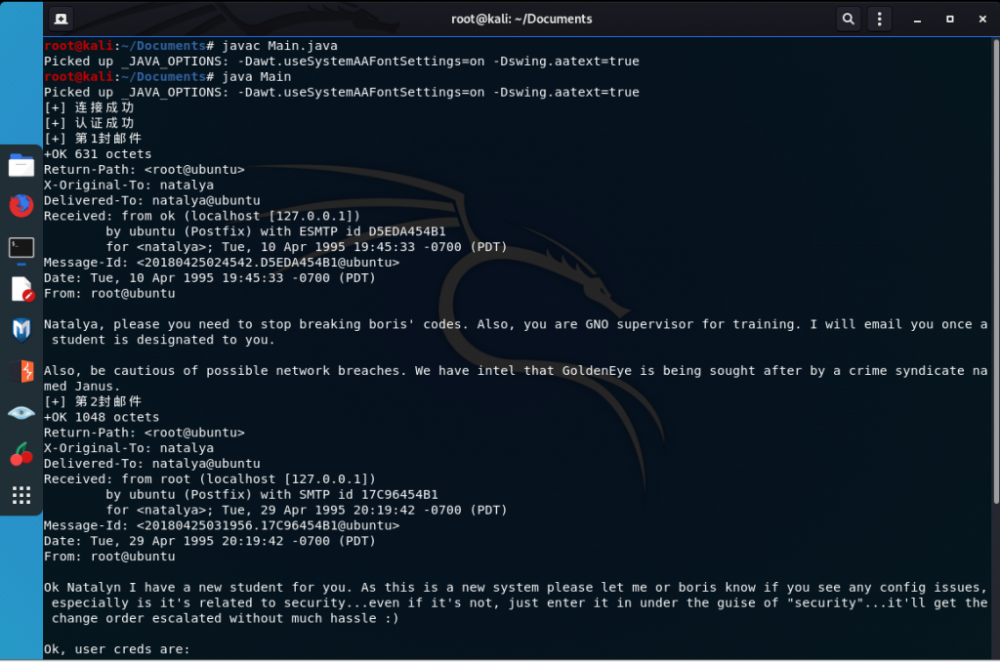Open a new Terminal from the dock

pos(21,248)
